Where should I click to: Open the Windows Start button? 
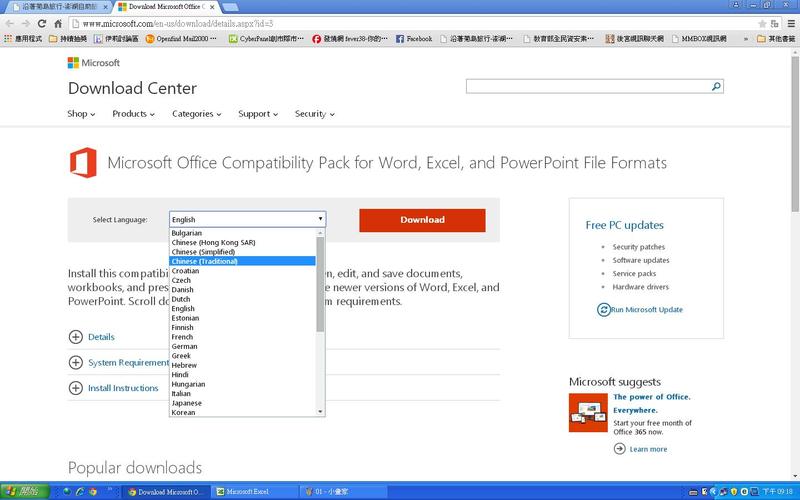click(25, 492)
